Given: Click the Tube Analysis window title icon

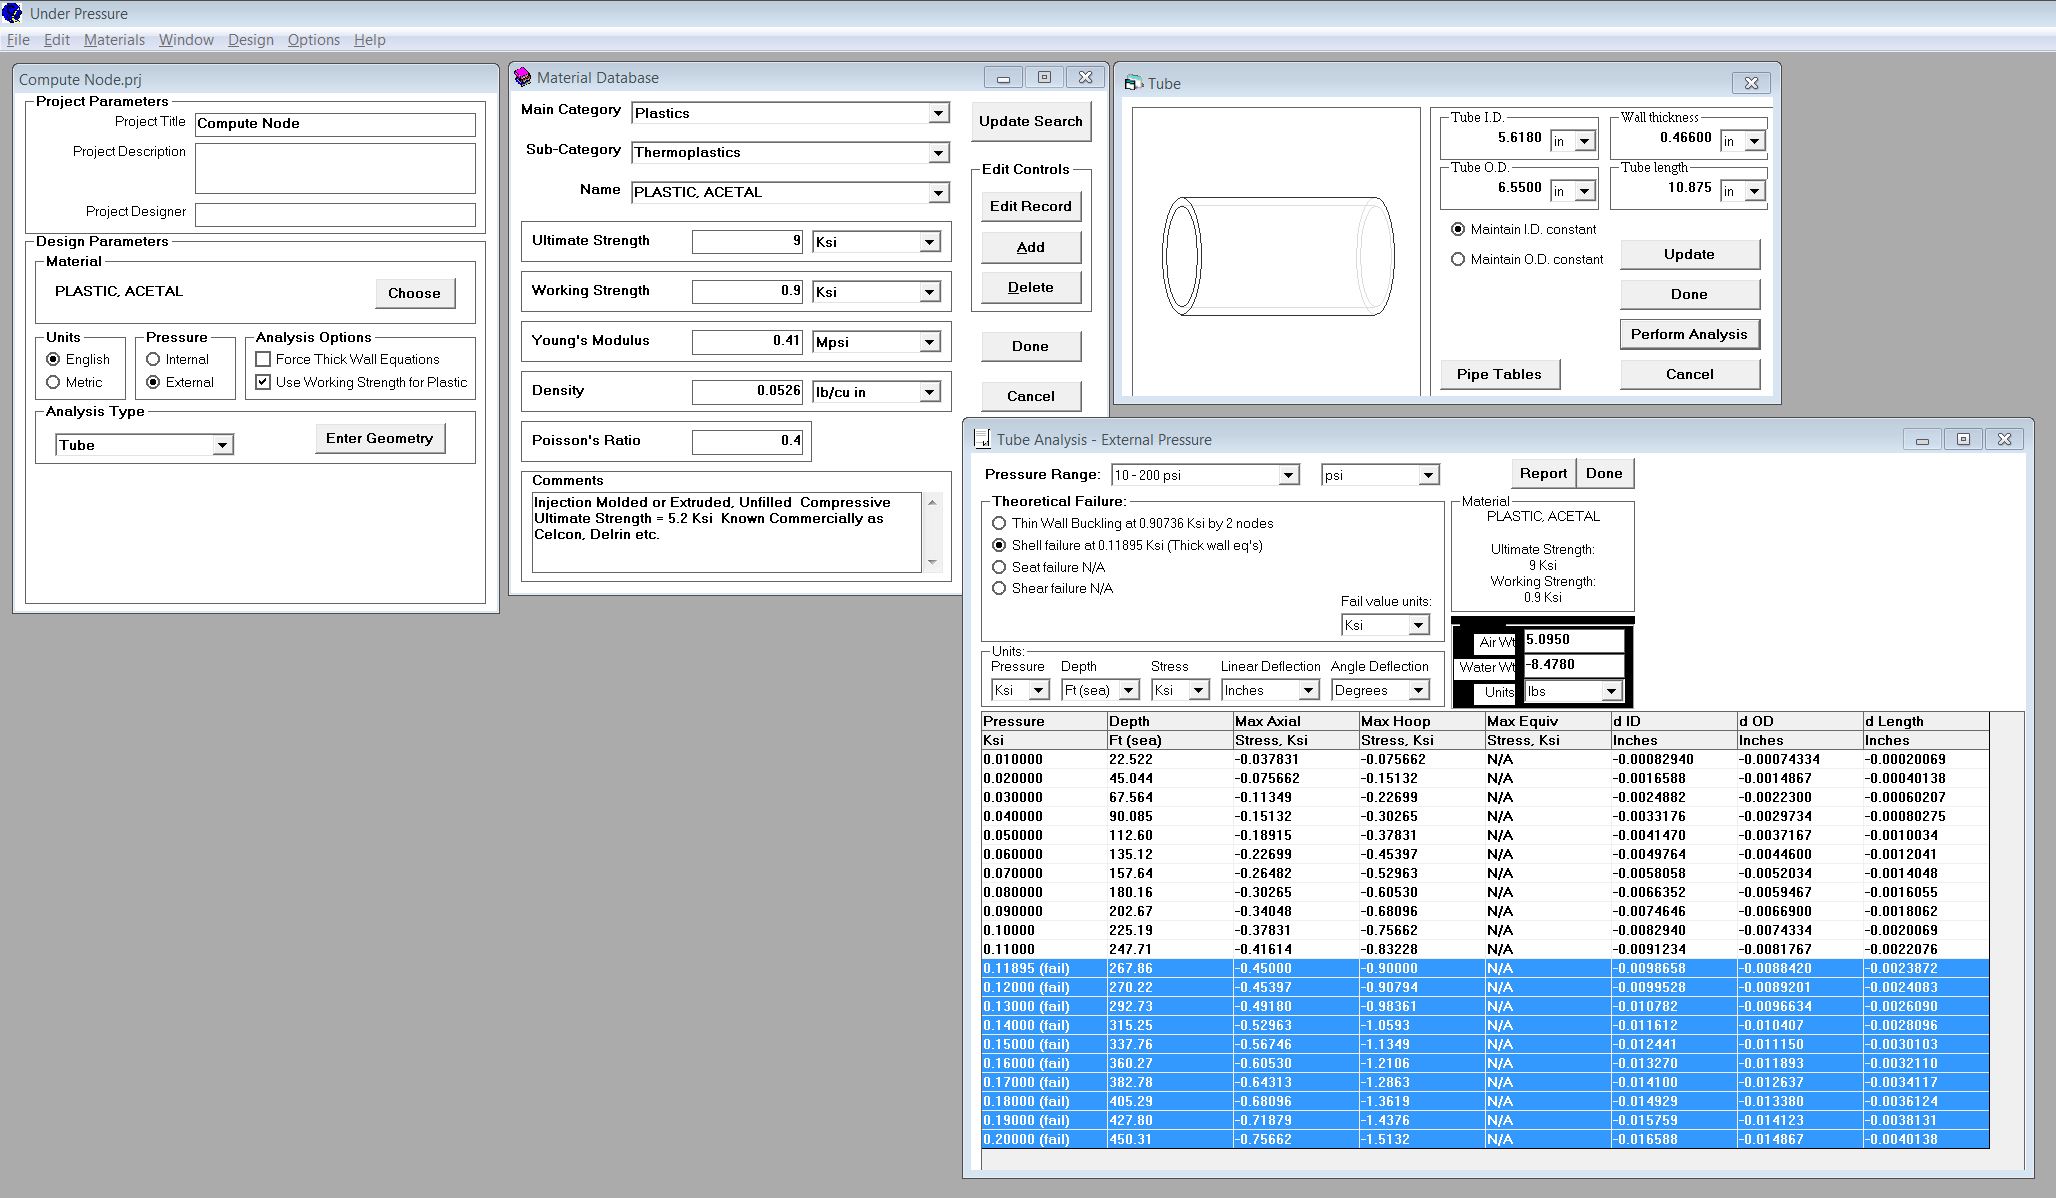Looking at the screenshot, I should (x=983, y=439).
